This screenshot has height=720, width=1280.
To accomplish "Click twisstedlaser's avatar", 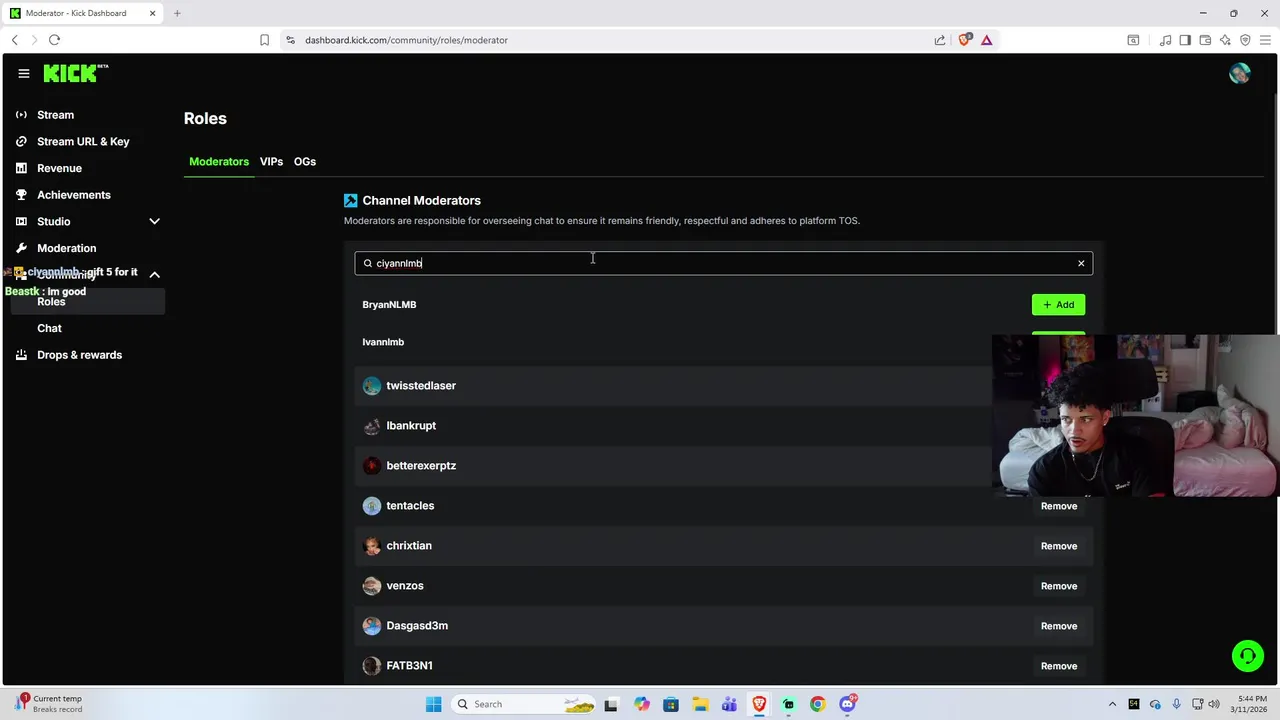I will (x=372, y=386).
